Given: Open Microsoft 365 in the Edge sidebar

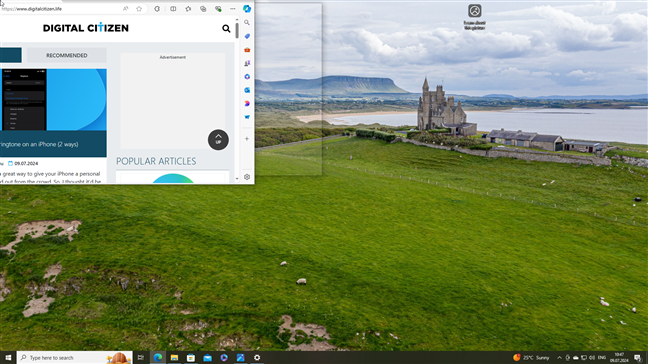Looking at the screenshot, I should (247, 76).
